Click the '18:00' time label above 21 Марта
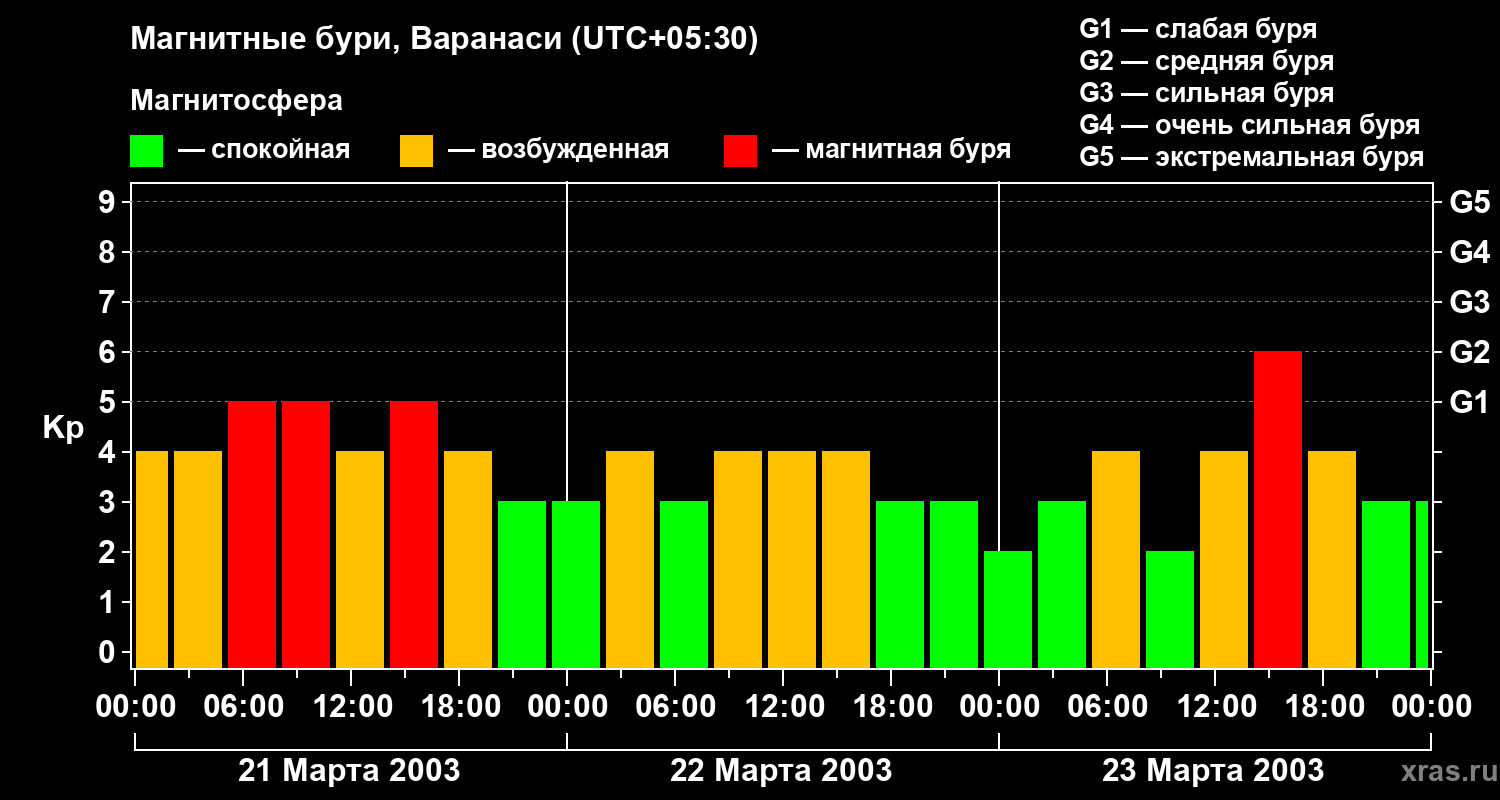 (459, 706)
